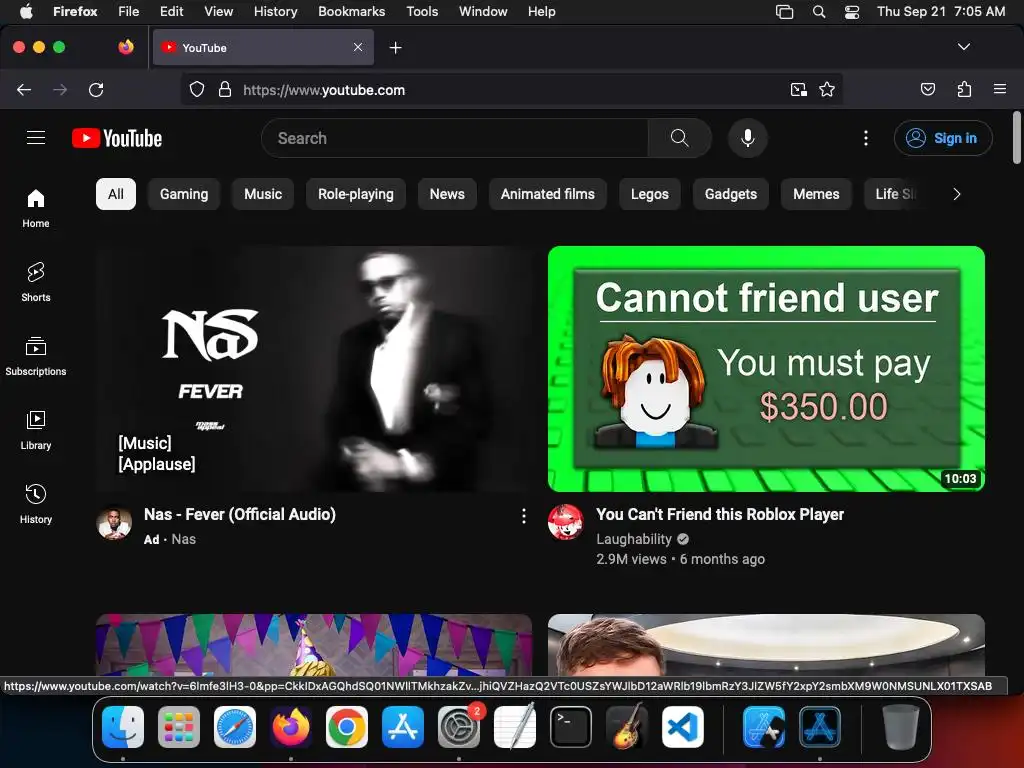Click the date and time in menu bar
This screenshot has height=768, width=1024.
click(x=940, y=12)
